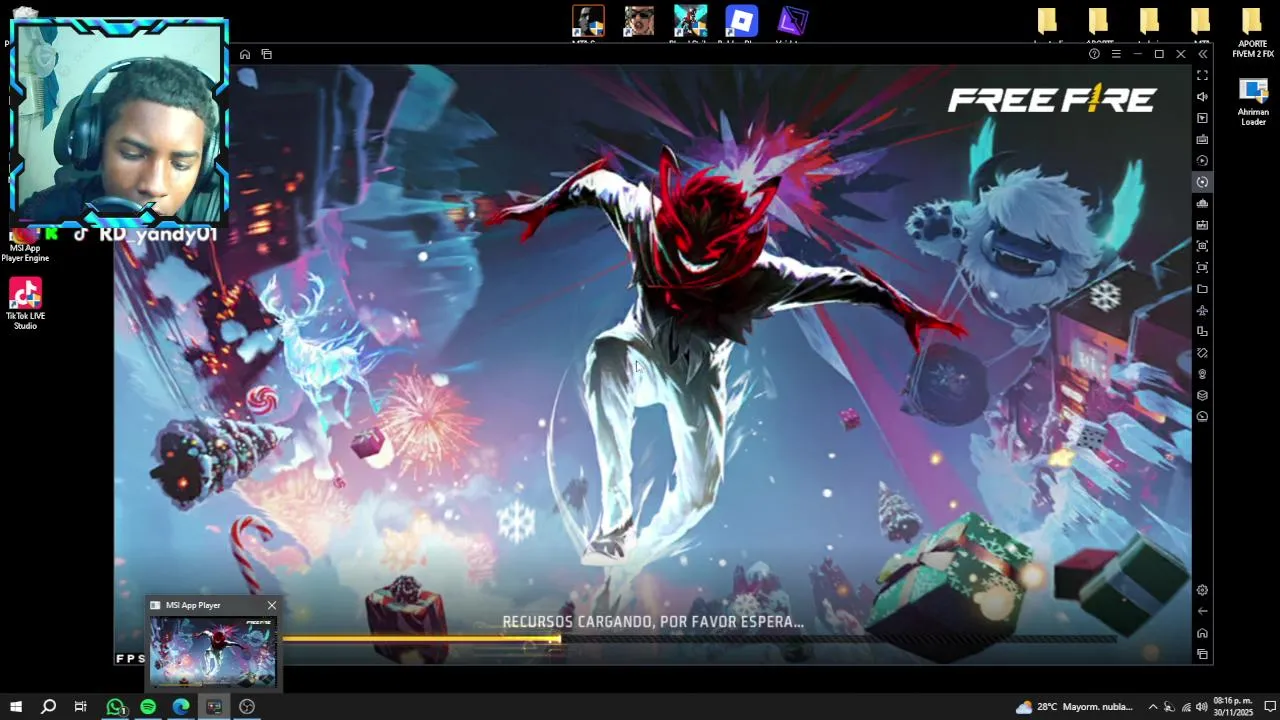Click the multi-window icon next to home icon
Image resolution: width=1280 pixels, height=720 pixels.
point(267,54)
